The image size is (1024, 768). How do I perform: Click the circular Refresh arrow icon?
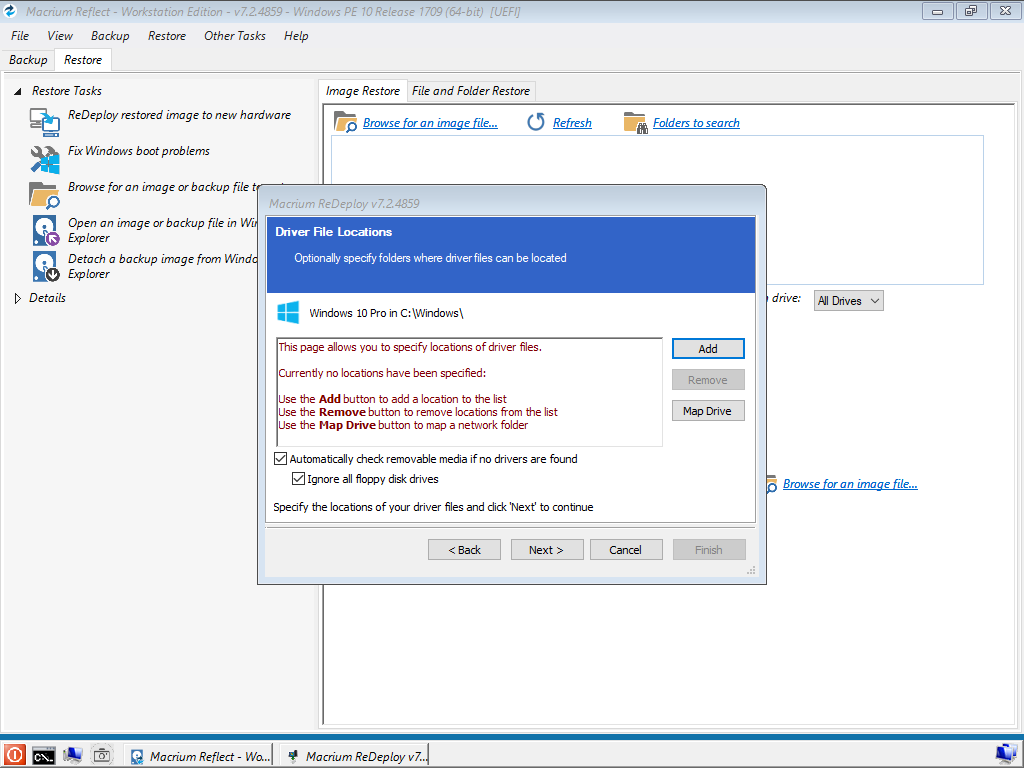pos(536,122)
